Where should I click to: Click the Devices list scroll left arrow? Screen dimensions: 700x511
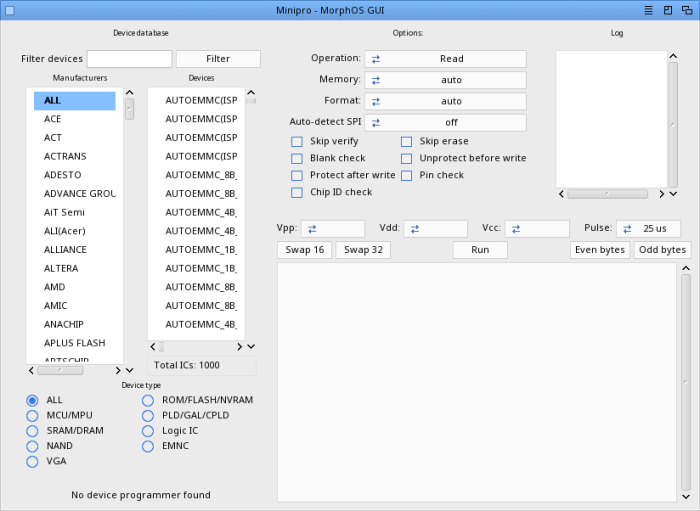[x=153, y=346]
